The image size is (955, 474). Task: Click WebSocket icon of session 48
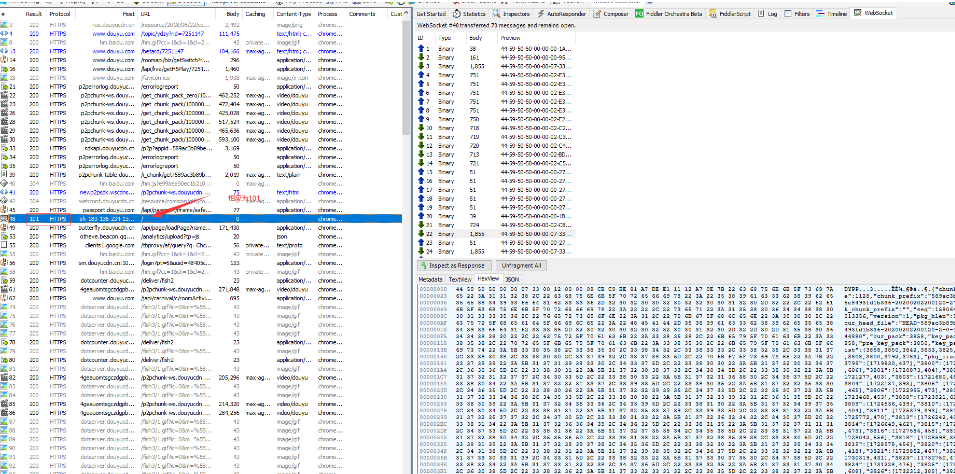[x=5, y=218]
